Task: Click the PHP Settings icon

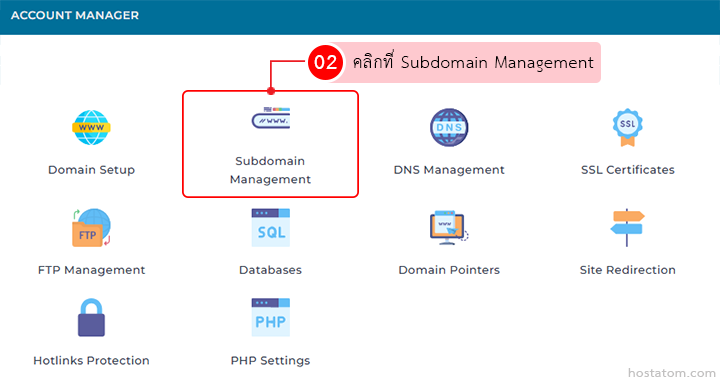Action: pos(270,318)
